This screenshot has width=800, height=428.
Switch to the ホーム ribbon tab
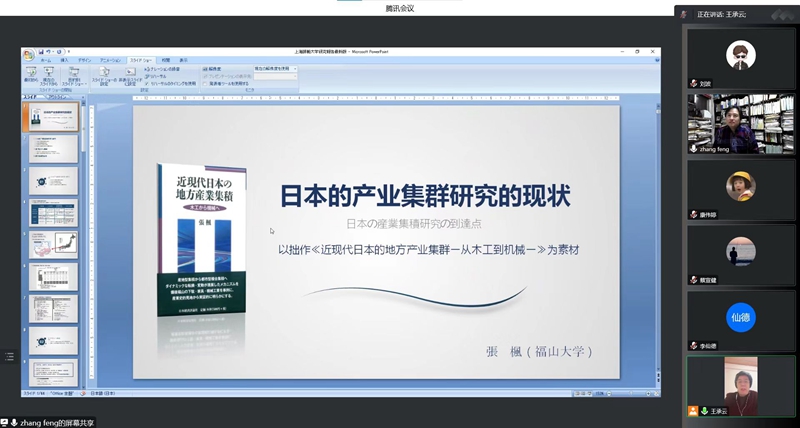pos(45,60)
